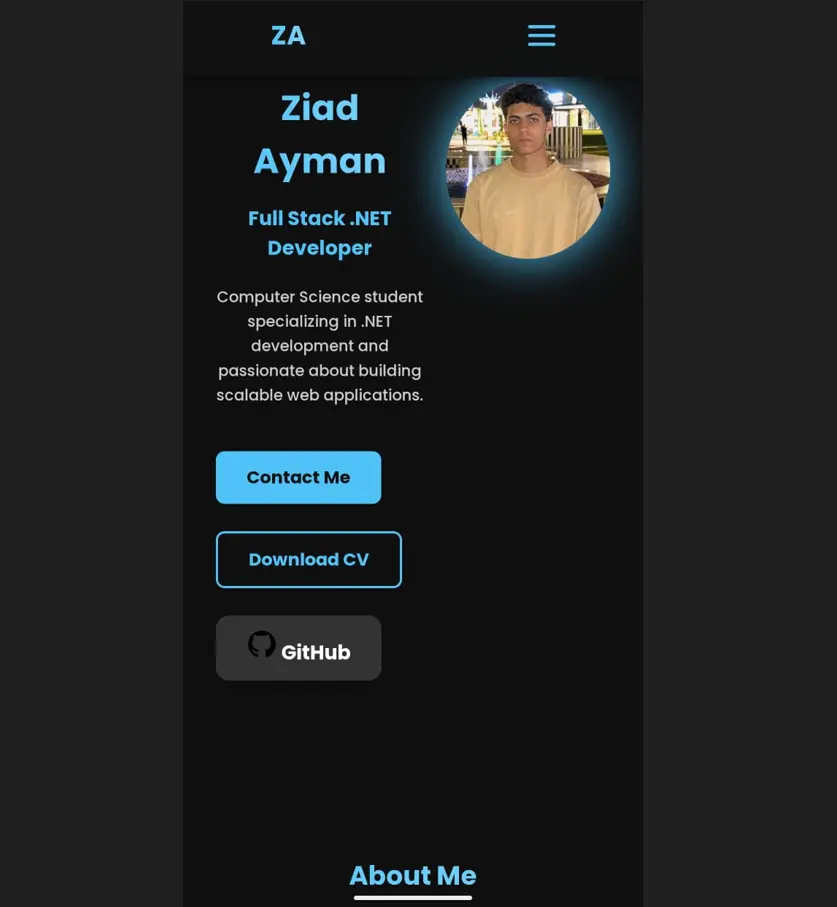The height and width of the screenshot is (907, 837).
Task: Click the 'scalable web applications.' text line
Action: (320, 395)
